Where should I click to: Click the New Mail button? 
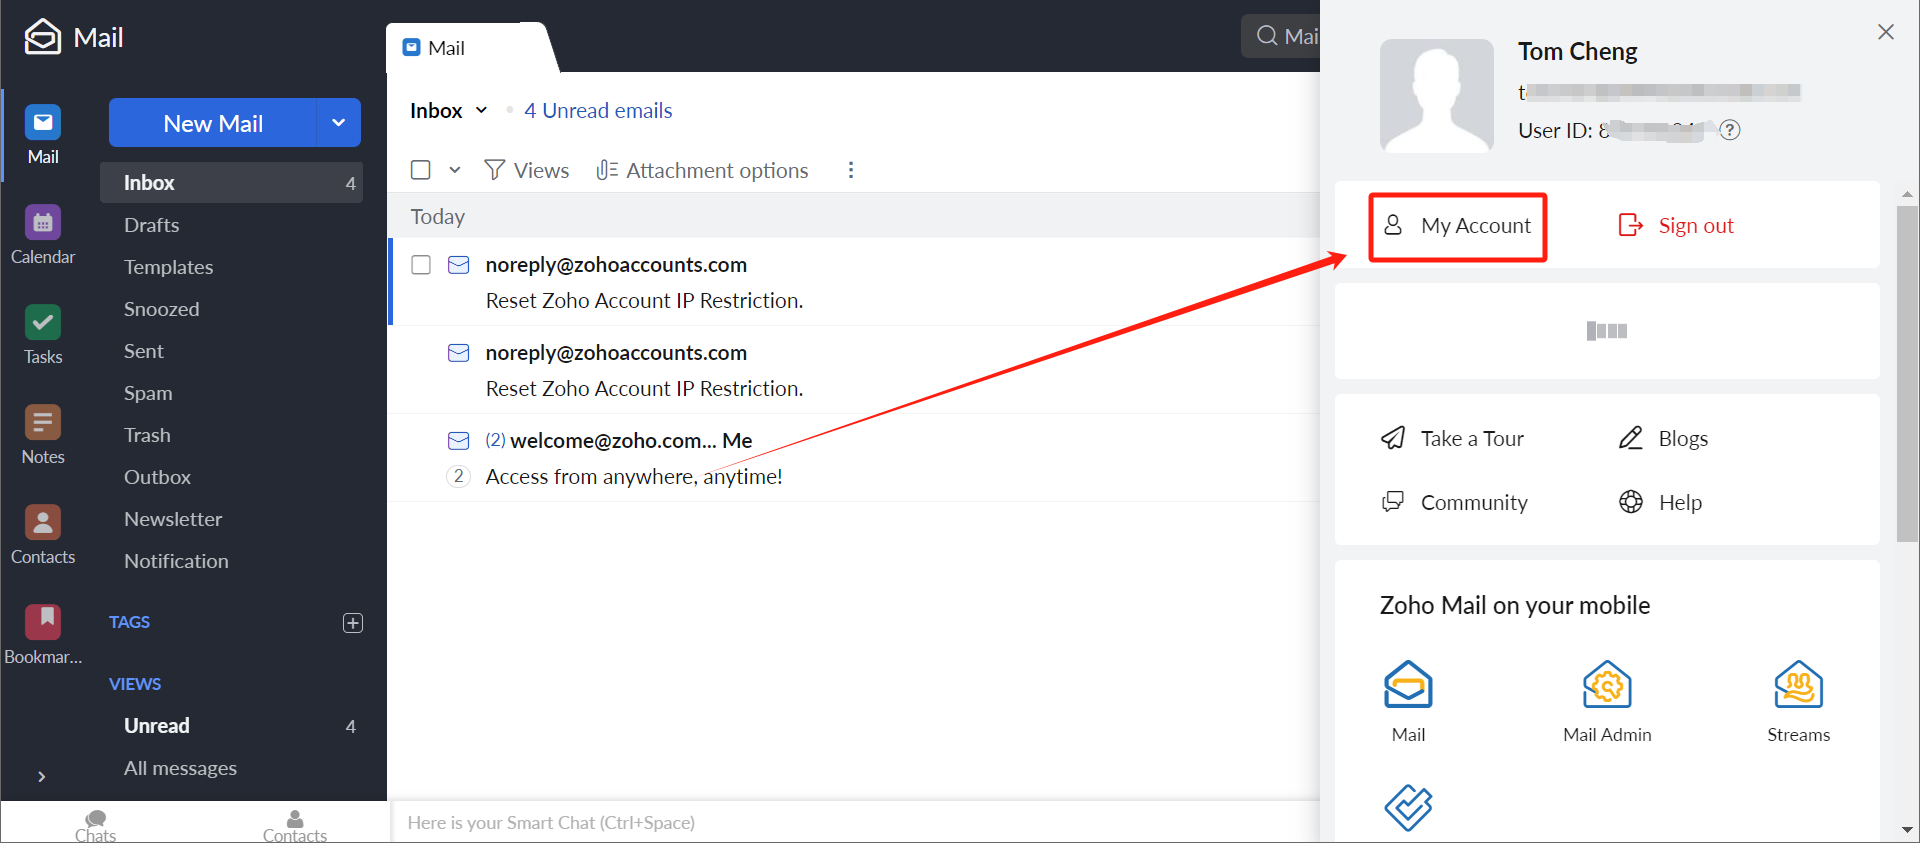click(213, 123)
